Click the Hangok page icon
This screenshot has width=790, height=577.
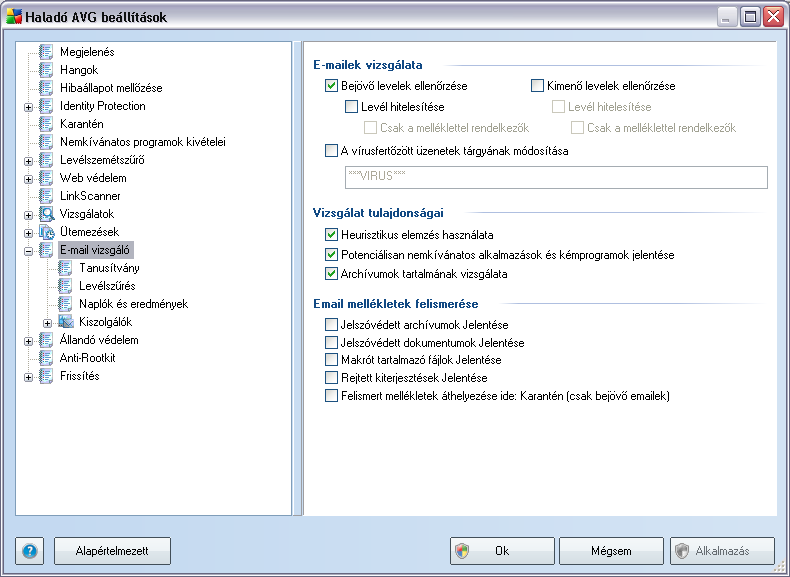(x=46, y=70)
